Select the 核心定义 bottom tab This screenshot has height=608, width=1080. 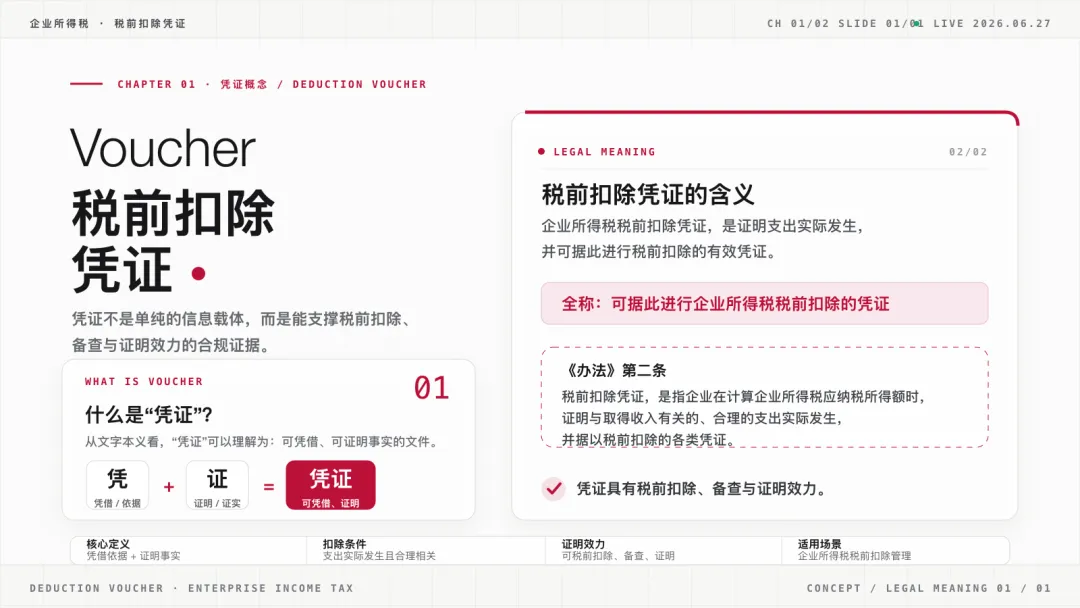coord(189,550)
